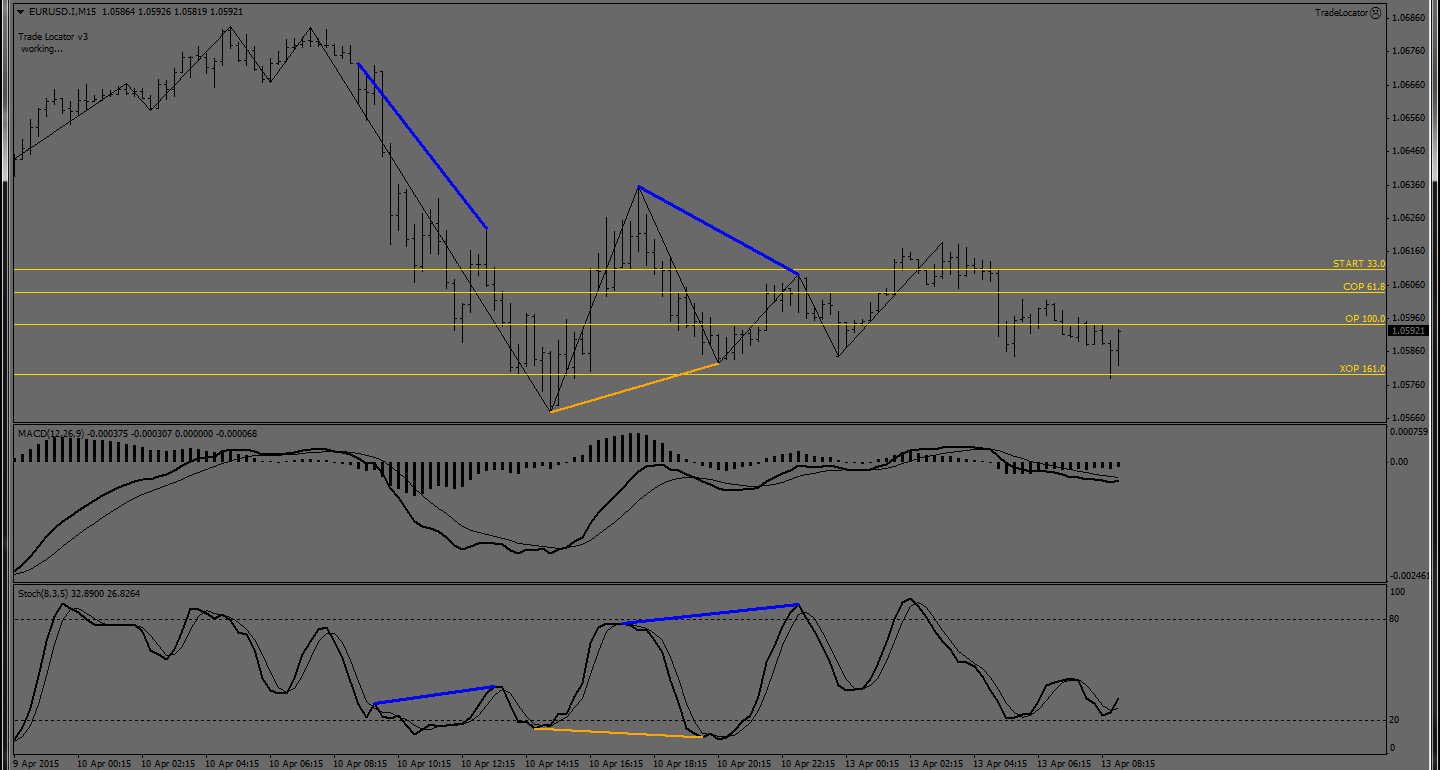The height and width of the screenshot is (770, 1440).
Task: Select the TradeLocator expert advisor label
Action: [1340, 12]
